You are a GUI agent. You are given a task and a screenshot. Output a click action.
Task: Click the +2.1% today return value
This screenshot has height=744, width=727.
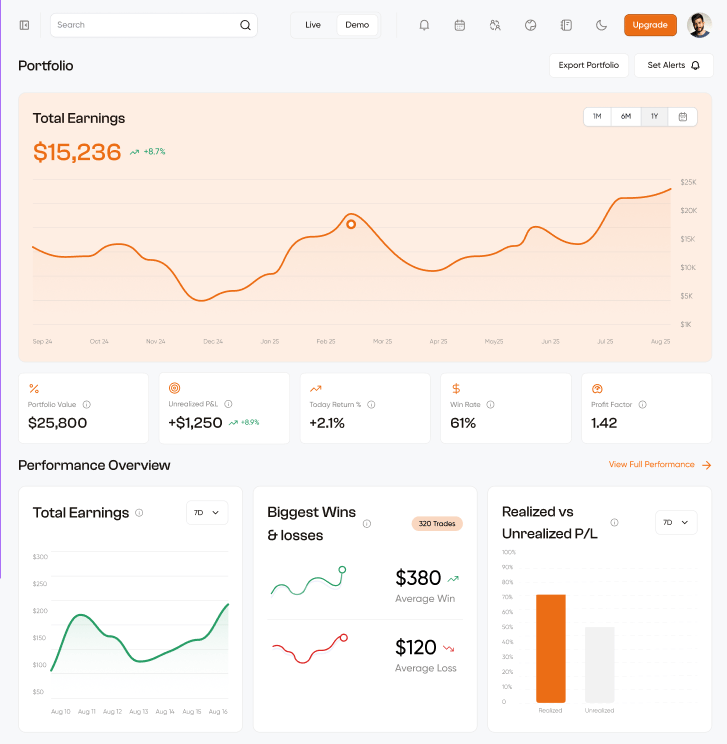pos(327,423)
